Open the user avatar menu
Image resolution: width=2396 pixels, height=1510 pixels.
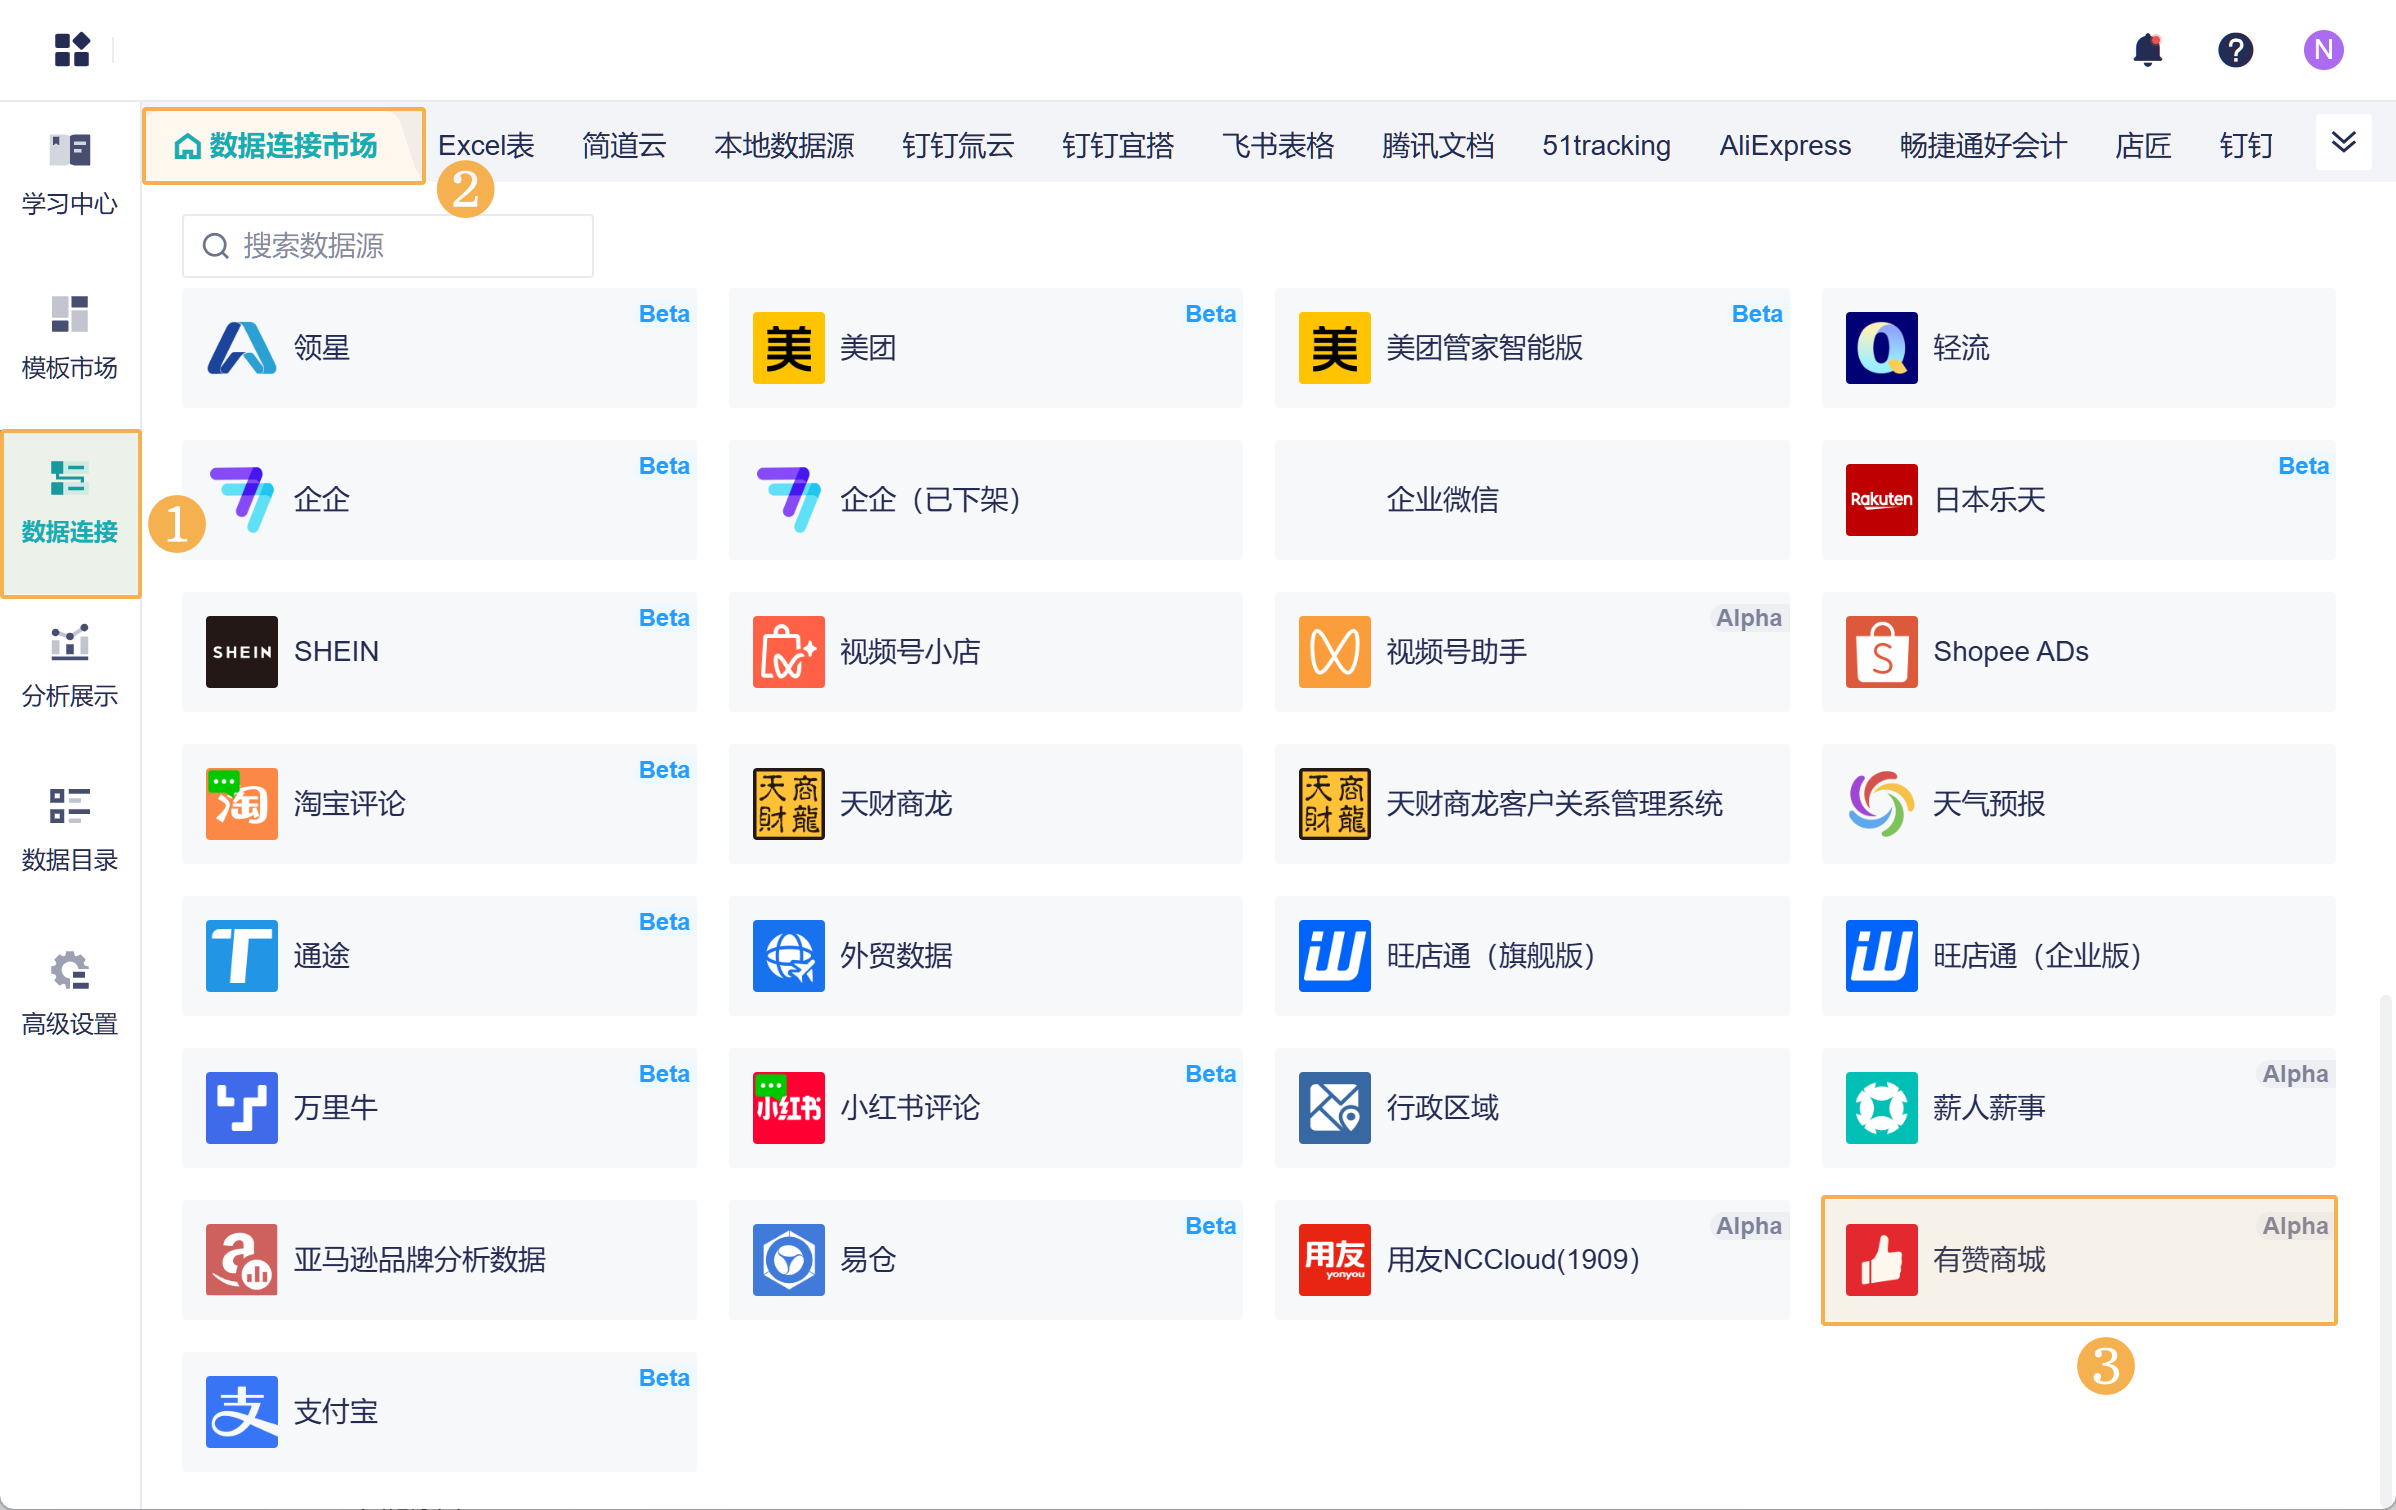pos(2323,50)
